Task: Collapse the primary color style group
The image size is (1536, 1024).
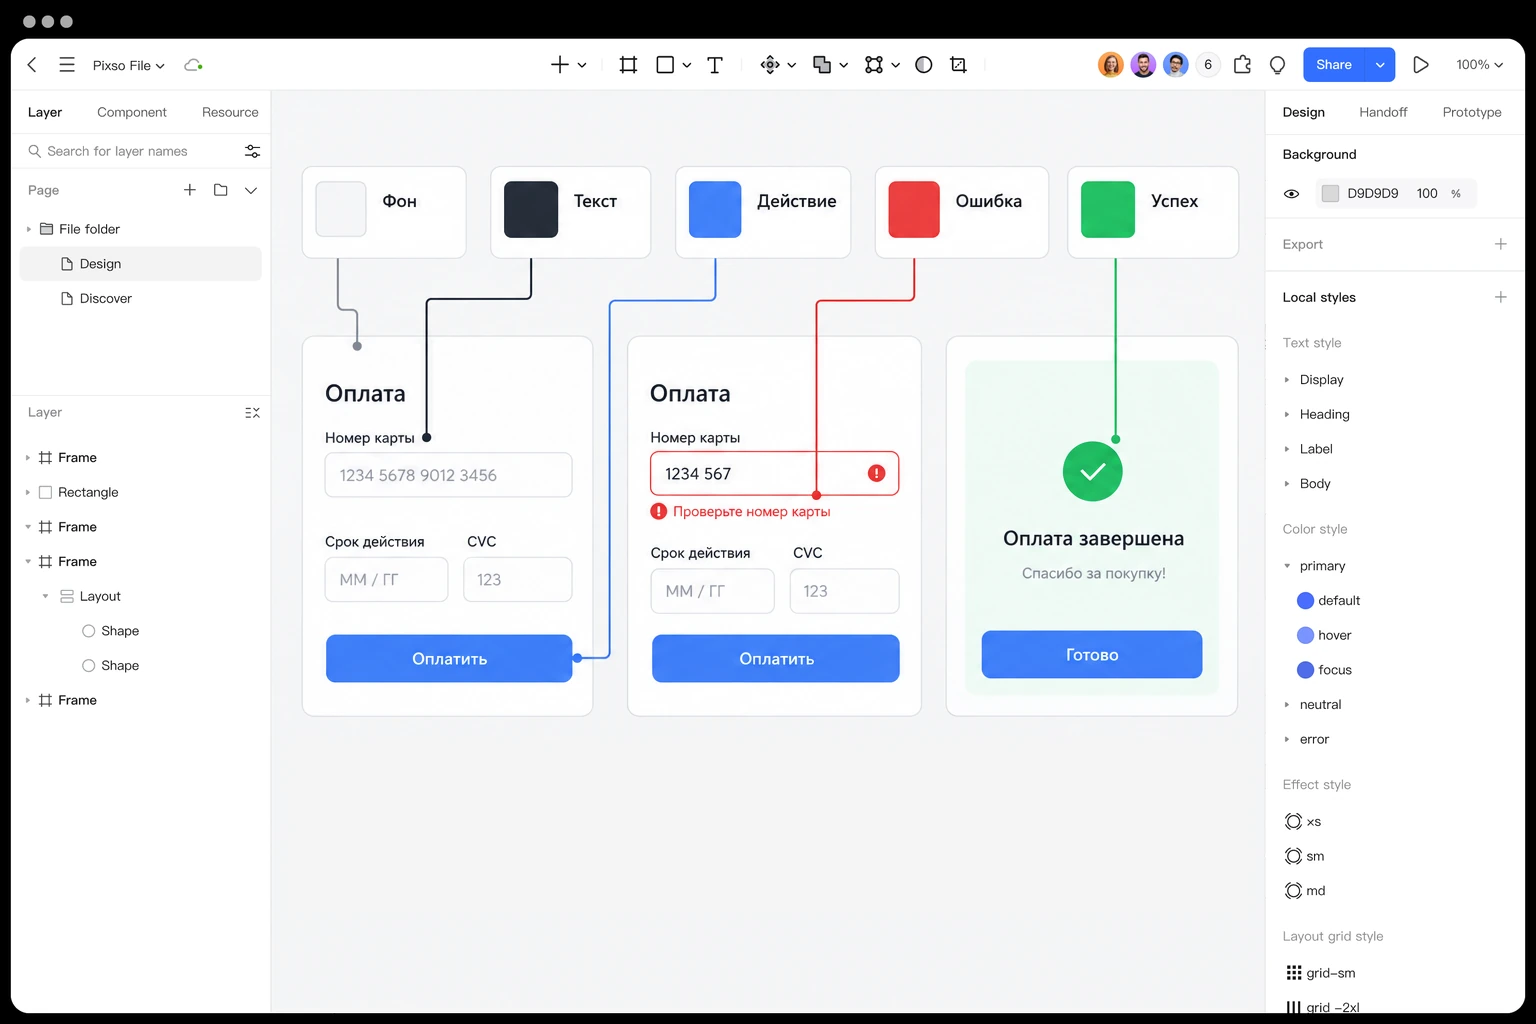Action: [x=1287, y=566]
